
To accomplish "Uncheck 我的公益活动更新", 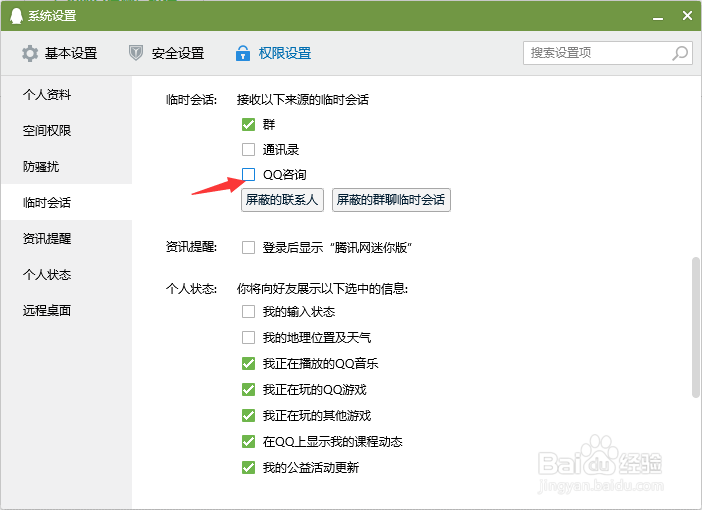I will click(248, 467).
